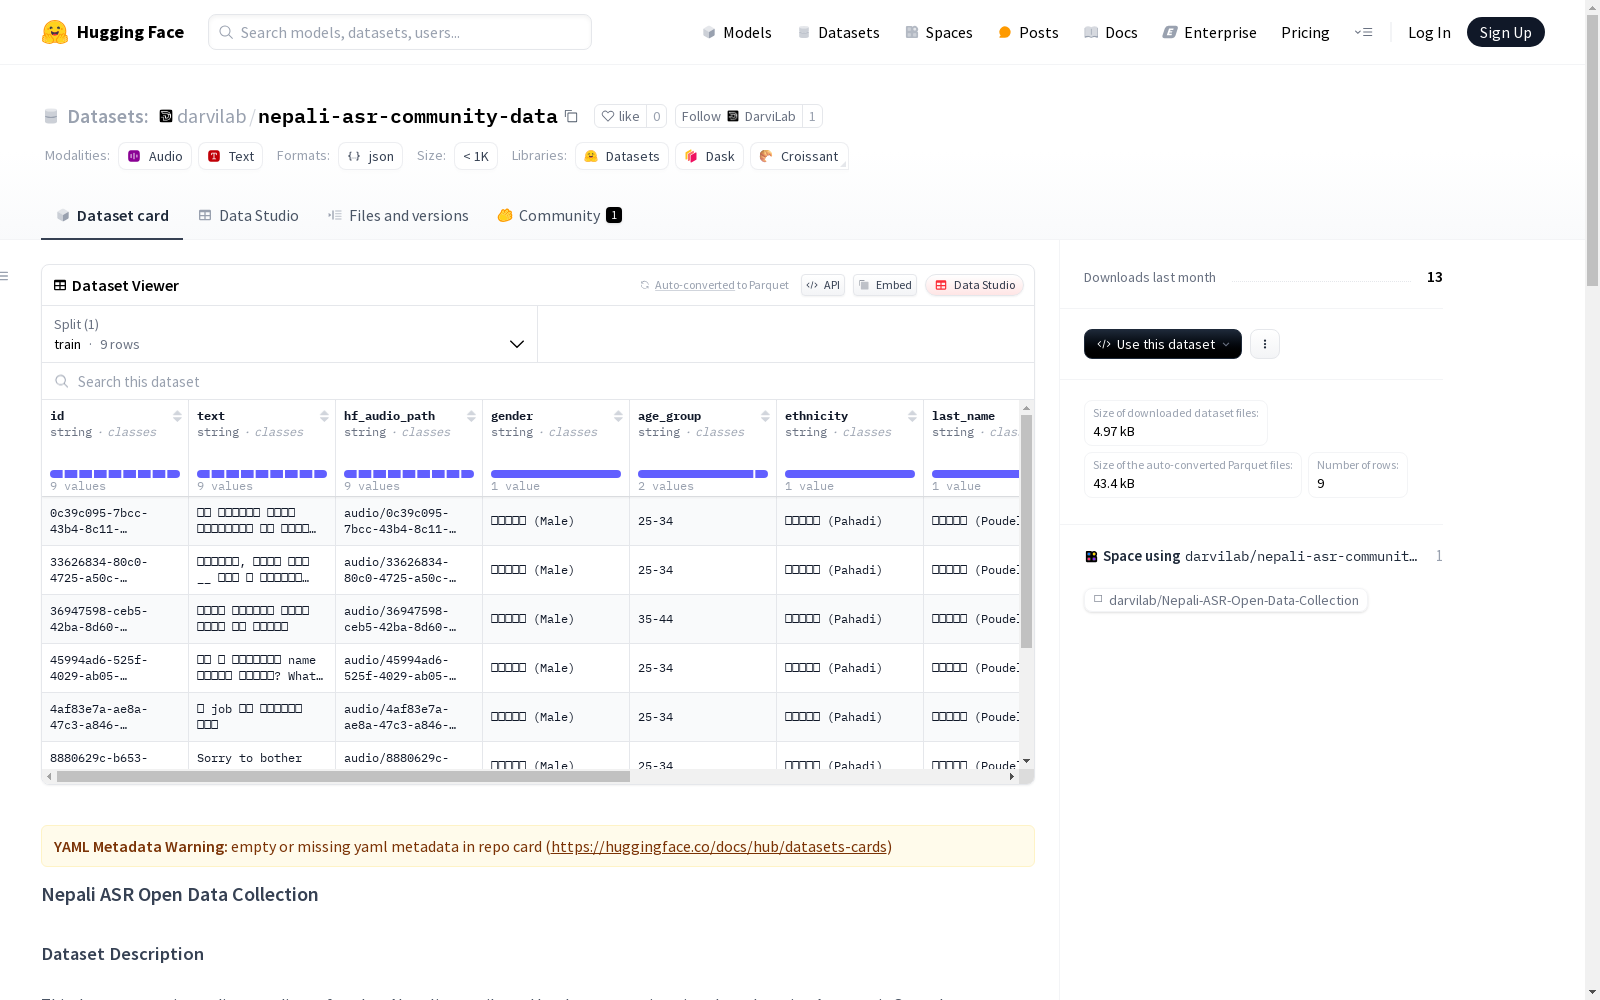This screenshot has width=1600, height=1000.
Task: Click the Embed button
Action: (885, 285)
